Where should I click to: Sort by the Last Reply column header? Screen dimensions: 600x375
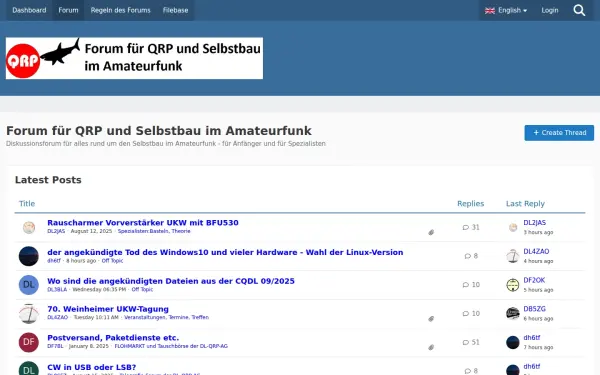click(x=525, y=204)
